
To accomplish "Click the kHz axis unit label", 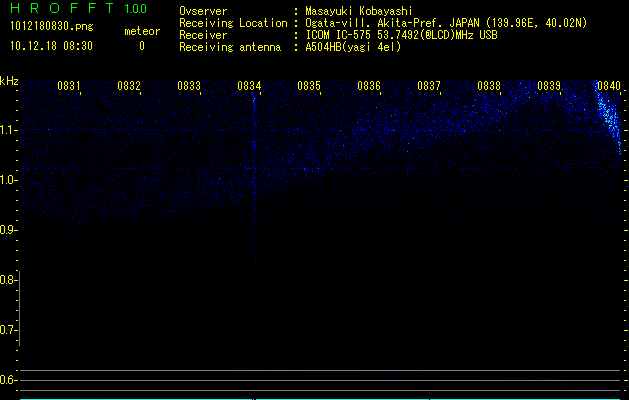I will coord(9,81).
